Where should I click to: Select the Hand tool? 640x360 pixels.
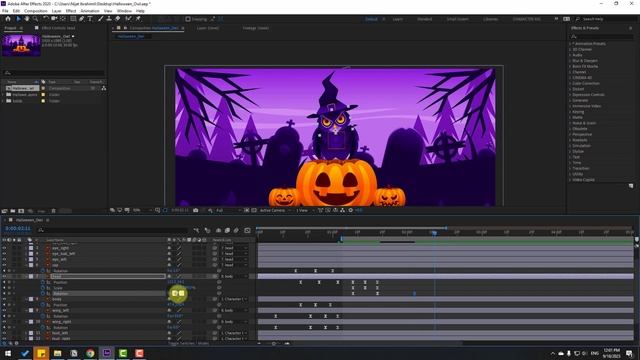(27, 19)
